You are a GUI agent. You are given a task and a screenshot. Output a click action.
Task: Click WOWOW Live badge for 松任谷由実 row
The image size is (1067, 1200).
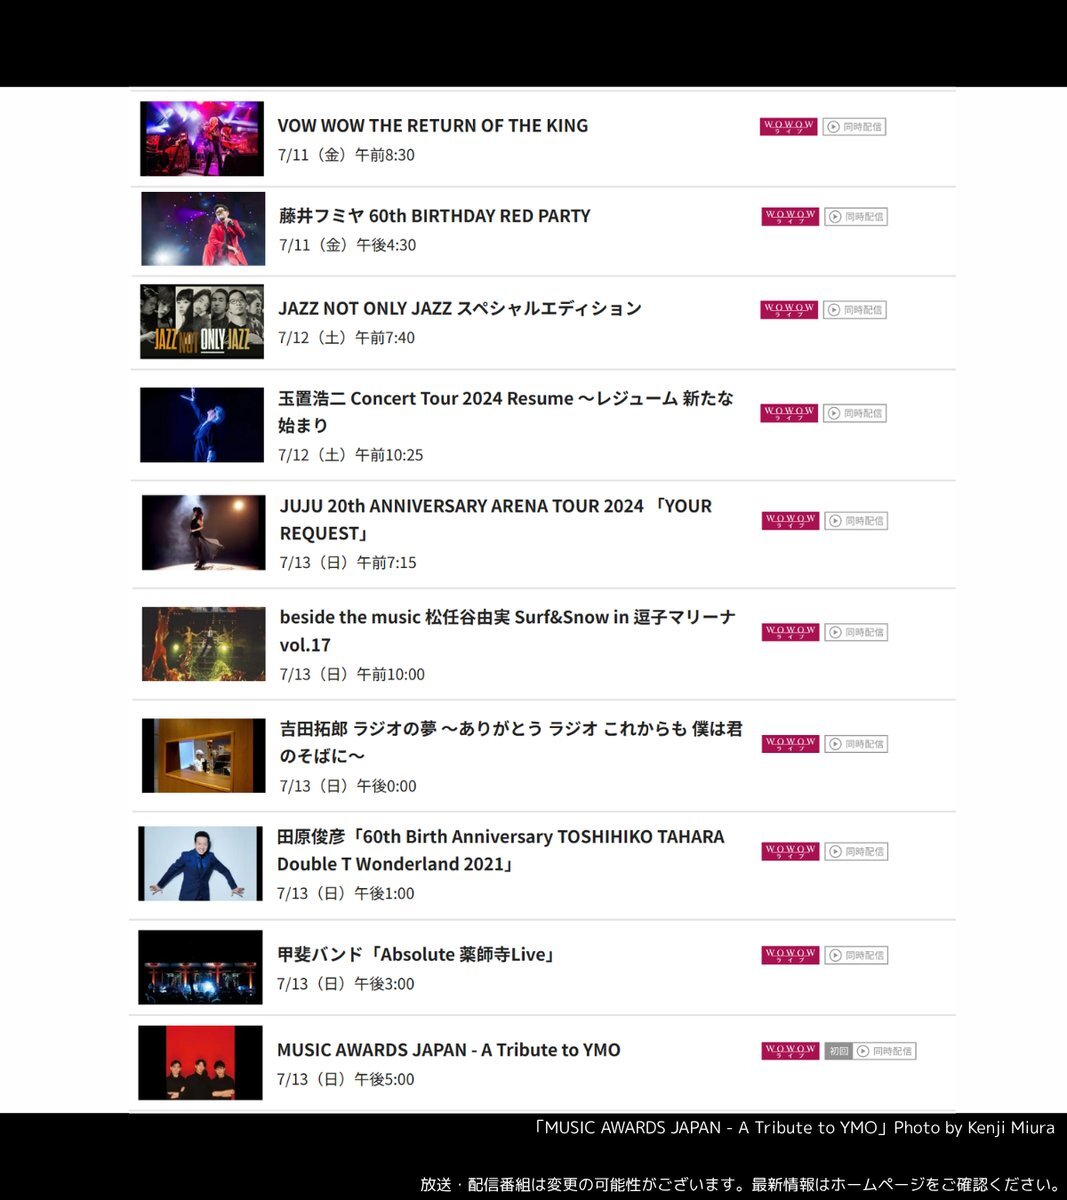point(790,632)
